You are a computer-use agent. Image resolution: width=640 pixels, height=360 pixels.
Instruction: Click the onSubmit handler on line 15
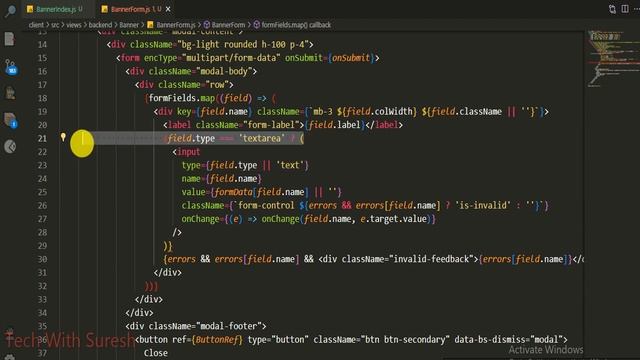click(351, 58)
